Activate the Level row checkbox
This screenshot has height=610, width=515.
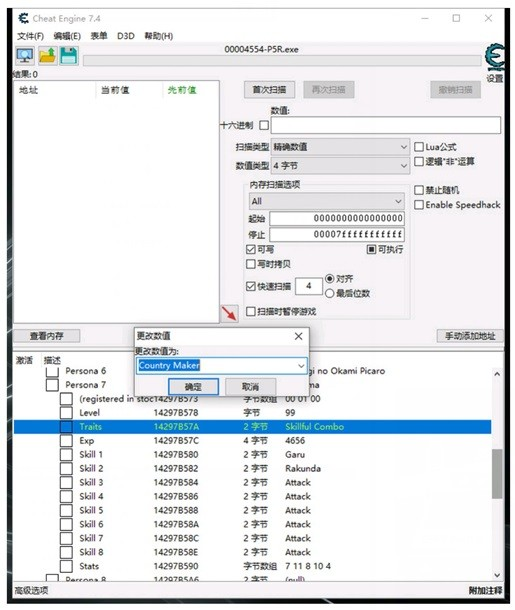66,413
